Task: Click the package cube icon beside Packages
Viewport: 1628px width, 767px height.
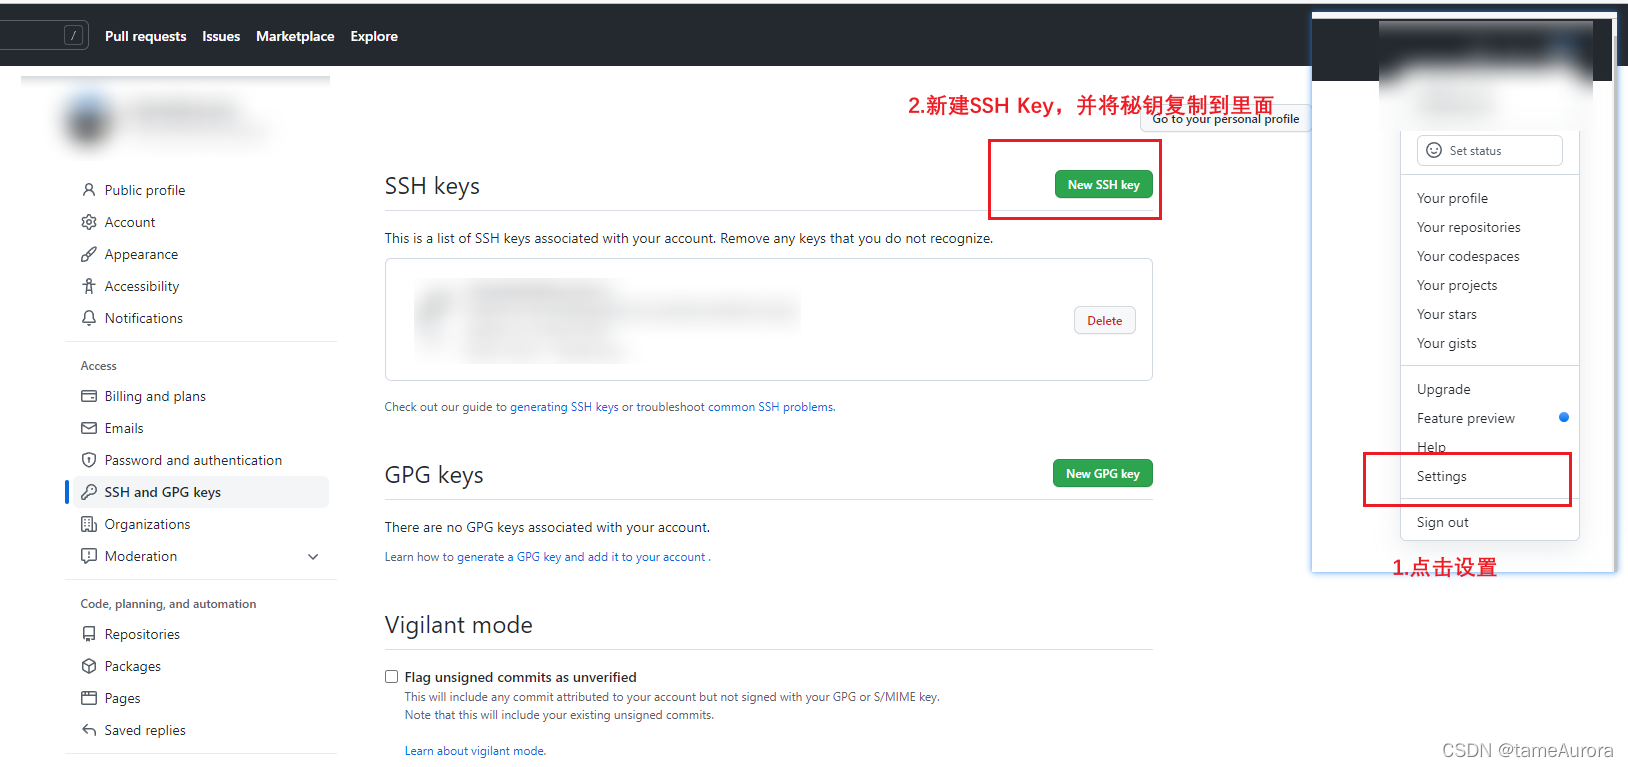Action: (89, 666)
